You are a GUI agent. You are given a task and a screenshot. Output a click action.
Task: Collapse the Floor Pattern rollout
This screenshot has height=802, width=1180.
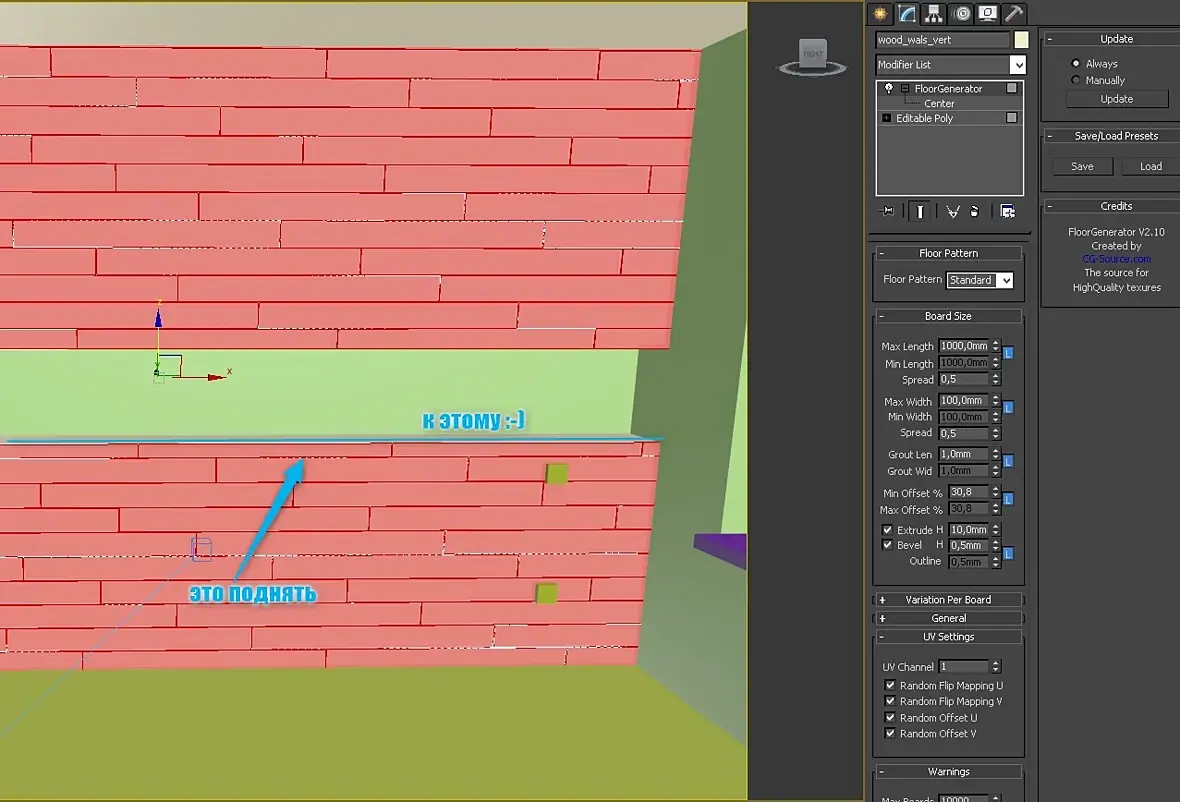click(x=948, y=253)
